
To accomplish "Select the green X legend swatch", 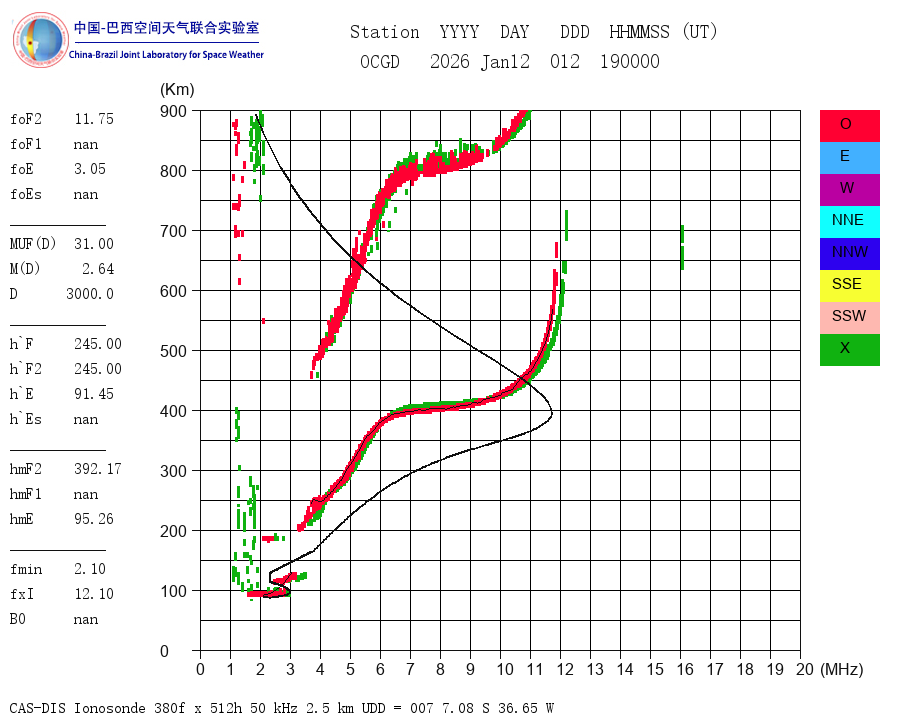I will pos(849,350).
